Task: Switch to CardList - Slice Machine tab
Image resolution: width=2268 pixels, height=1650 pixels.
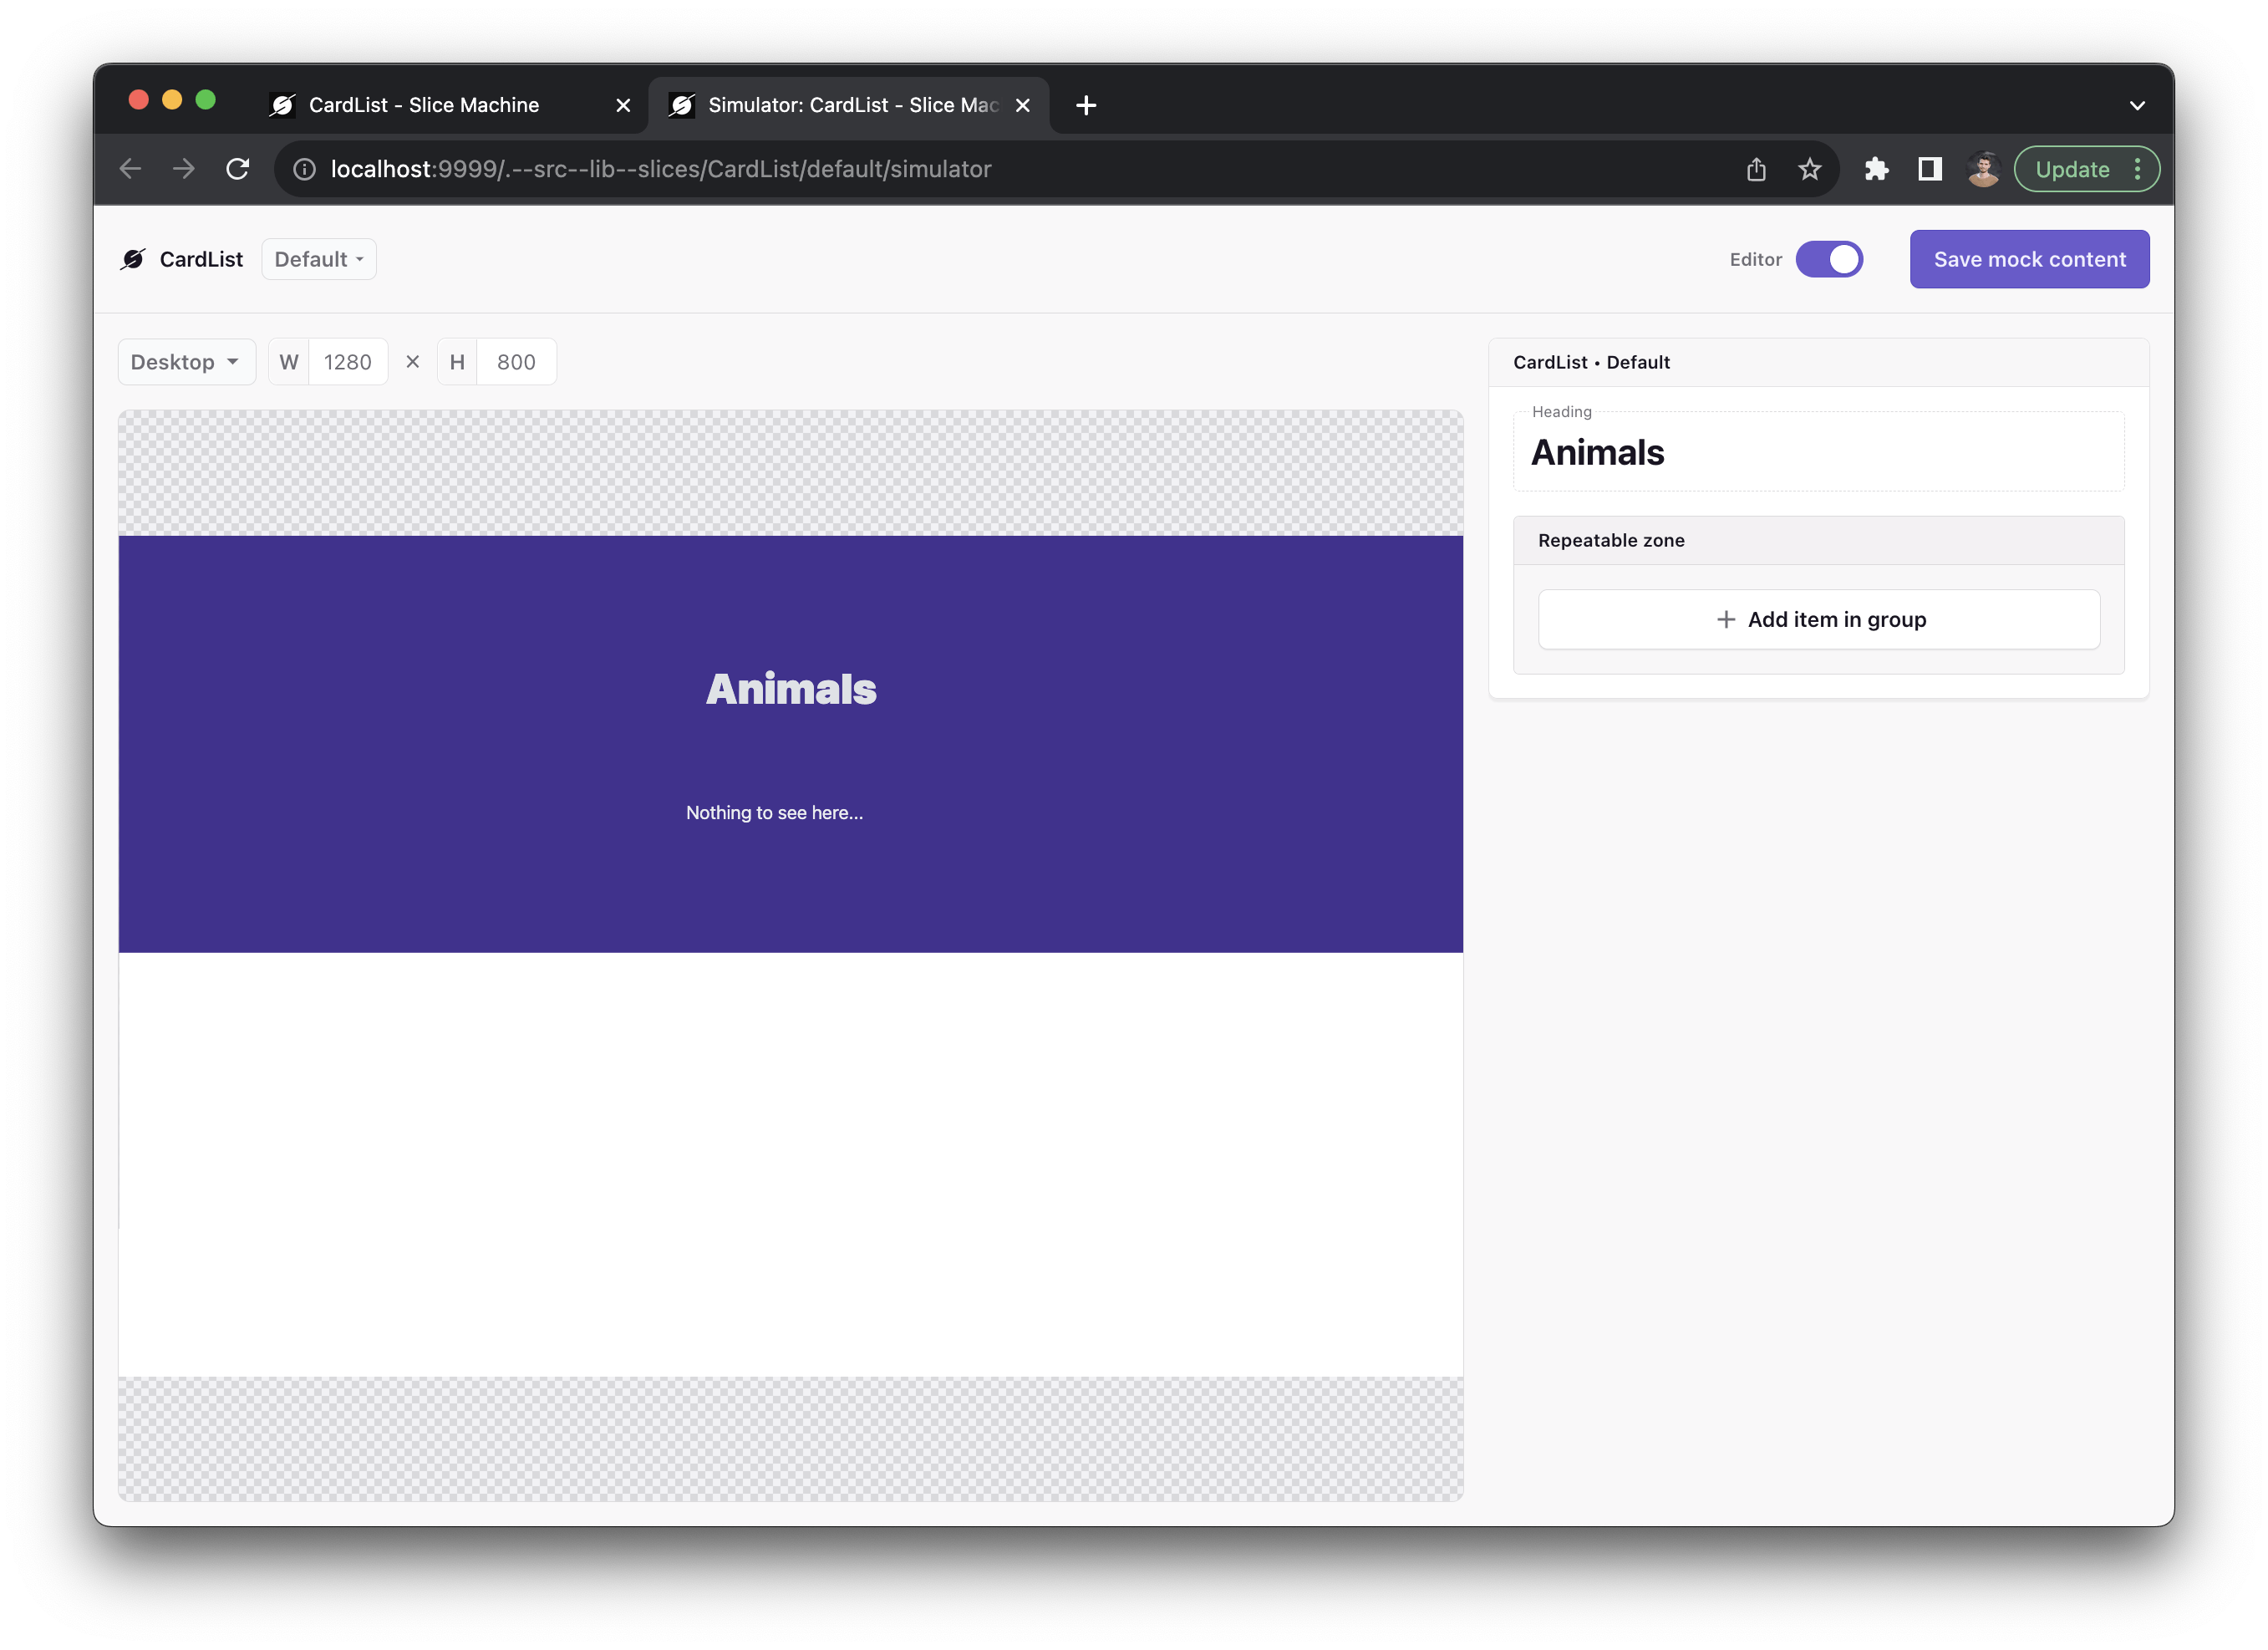Action: tap(424, 105)
